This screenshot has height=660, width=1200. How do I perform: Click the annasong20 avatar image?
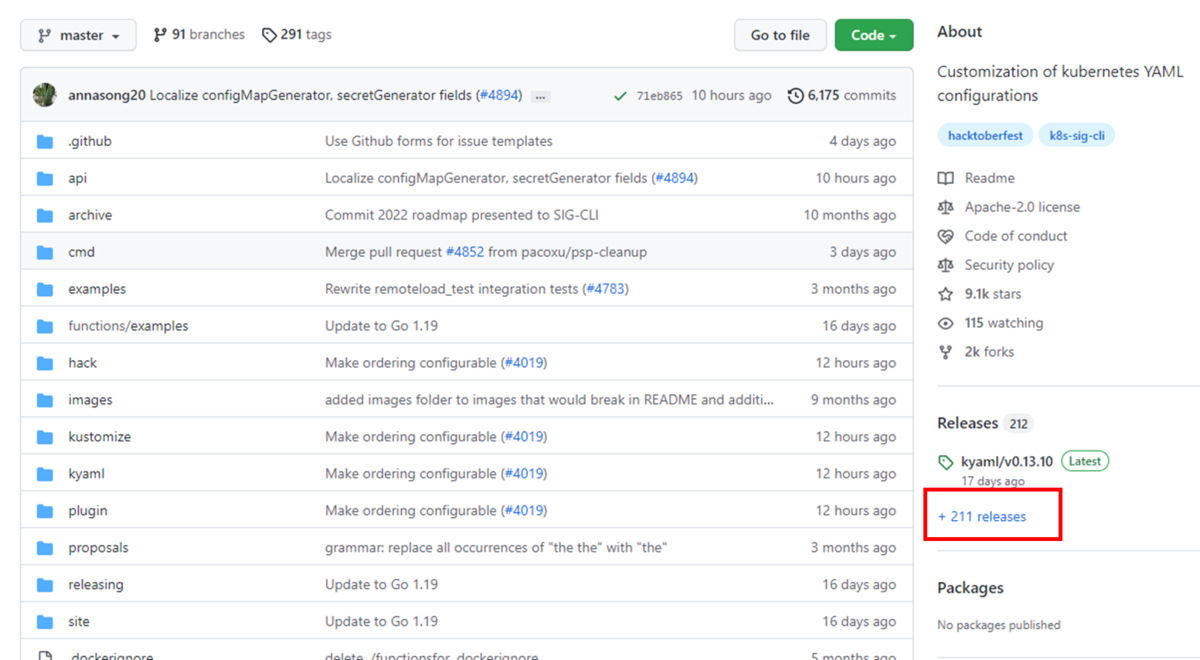(x=45, y=95)
